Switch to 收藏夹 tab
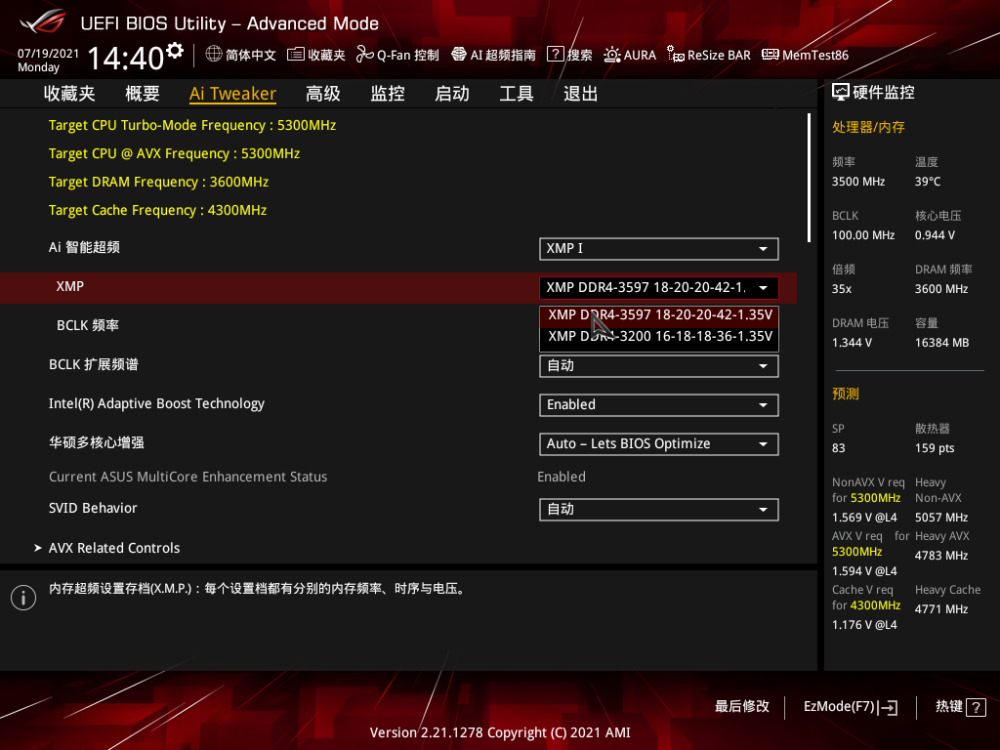 [x=70, y=94]
